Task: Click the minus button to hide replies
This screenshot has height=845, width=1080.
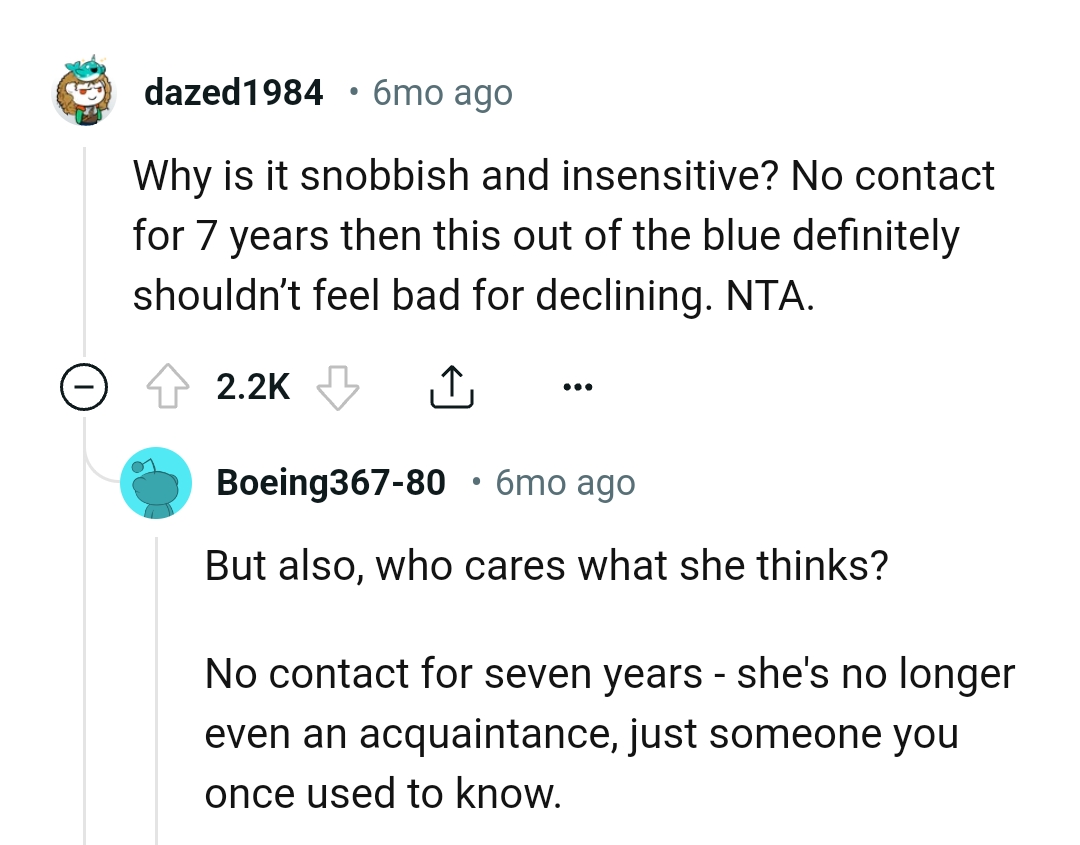Action: (84, 386)
